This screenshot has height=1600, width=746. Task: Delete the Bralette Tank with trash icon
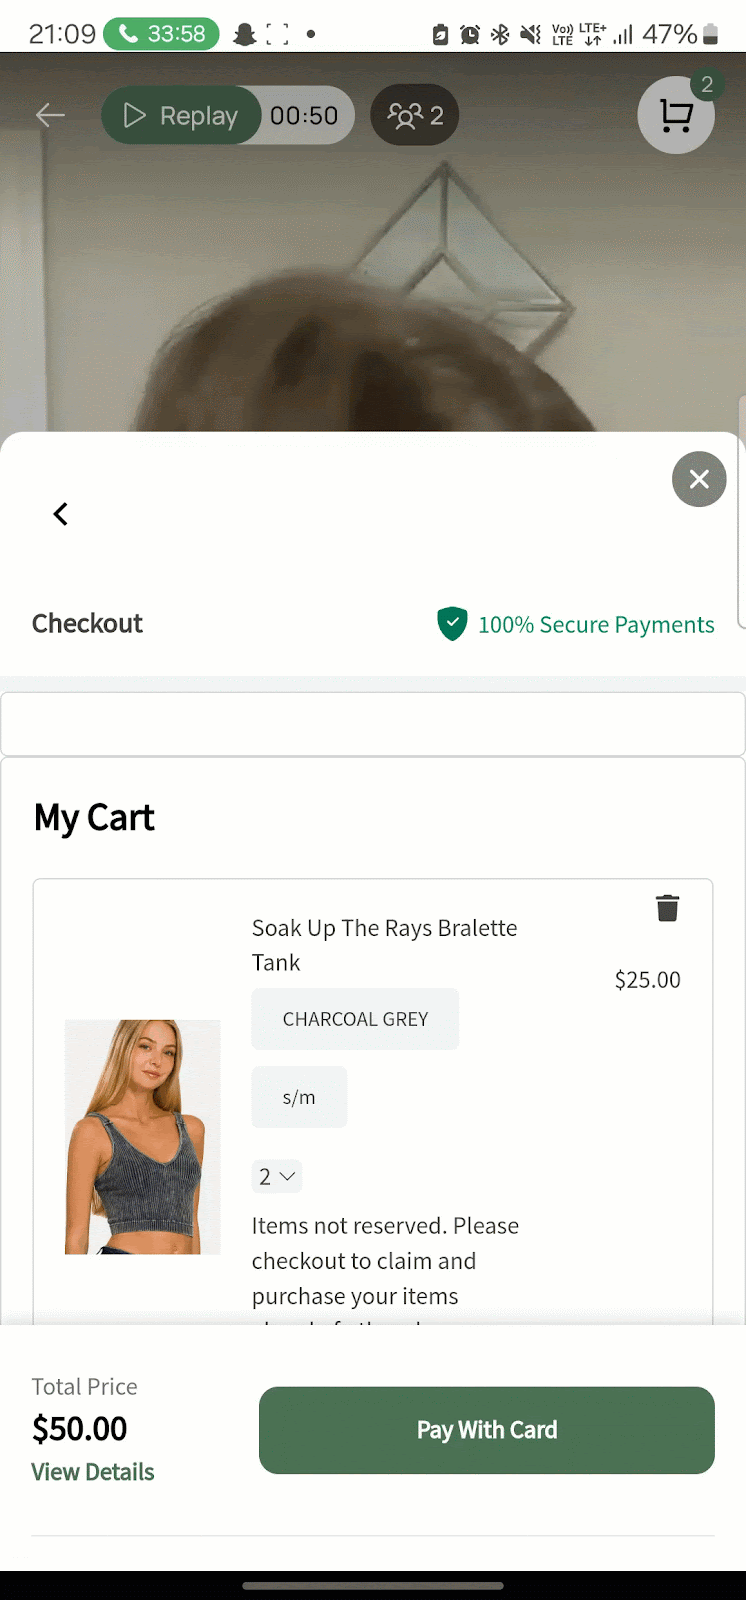coord(667,908)
